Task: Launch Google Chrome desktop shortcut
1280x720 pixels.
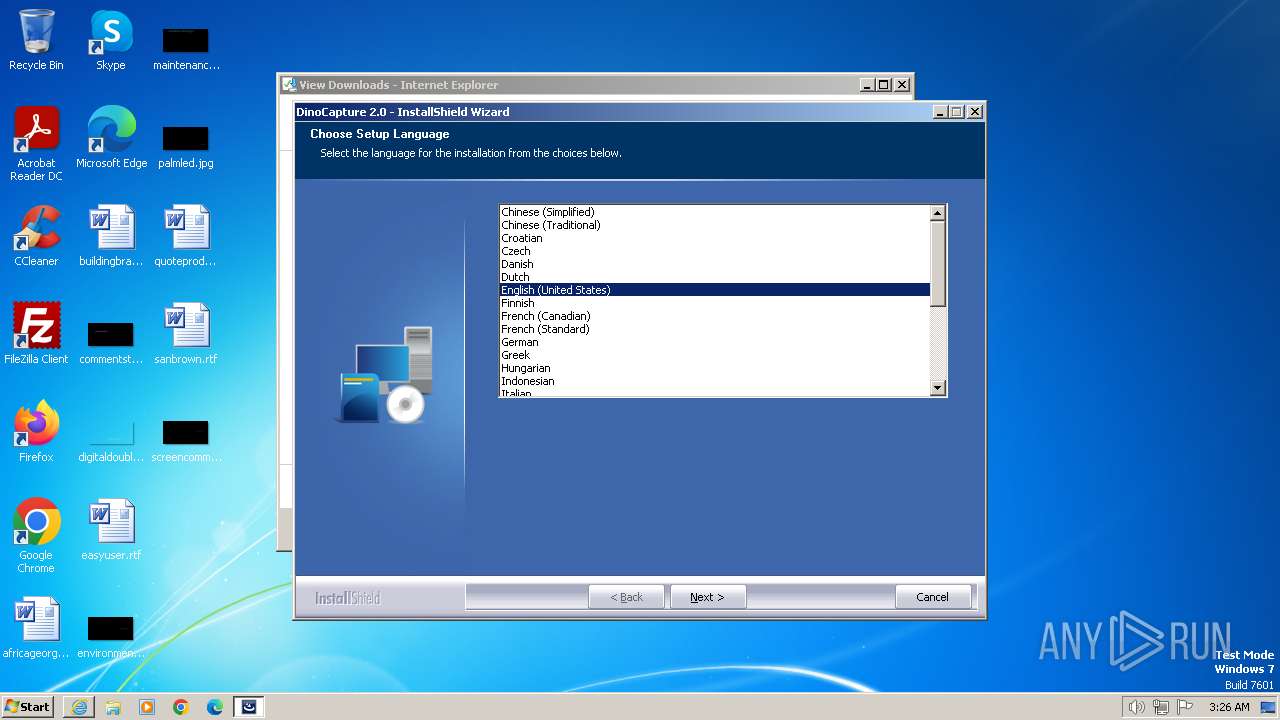Action: [36, 536]
